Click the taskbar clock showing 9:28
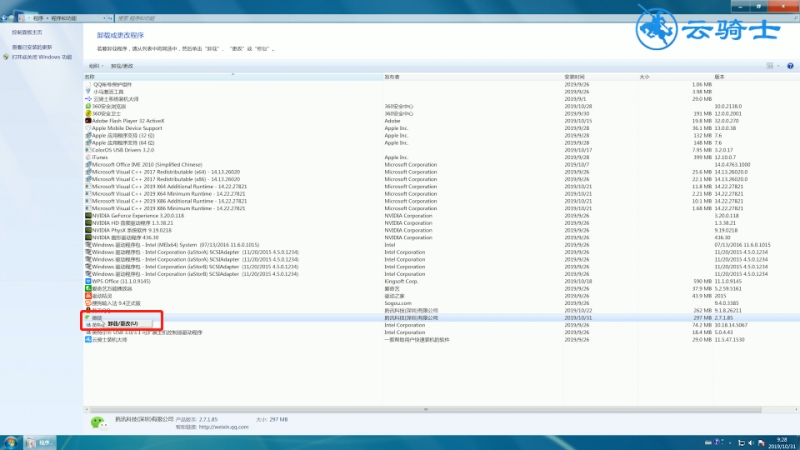This screenshot has height=450, width=800. 781,443
